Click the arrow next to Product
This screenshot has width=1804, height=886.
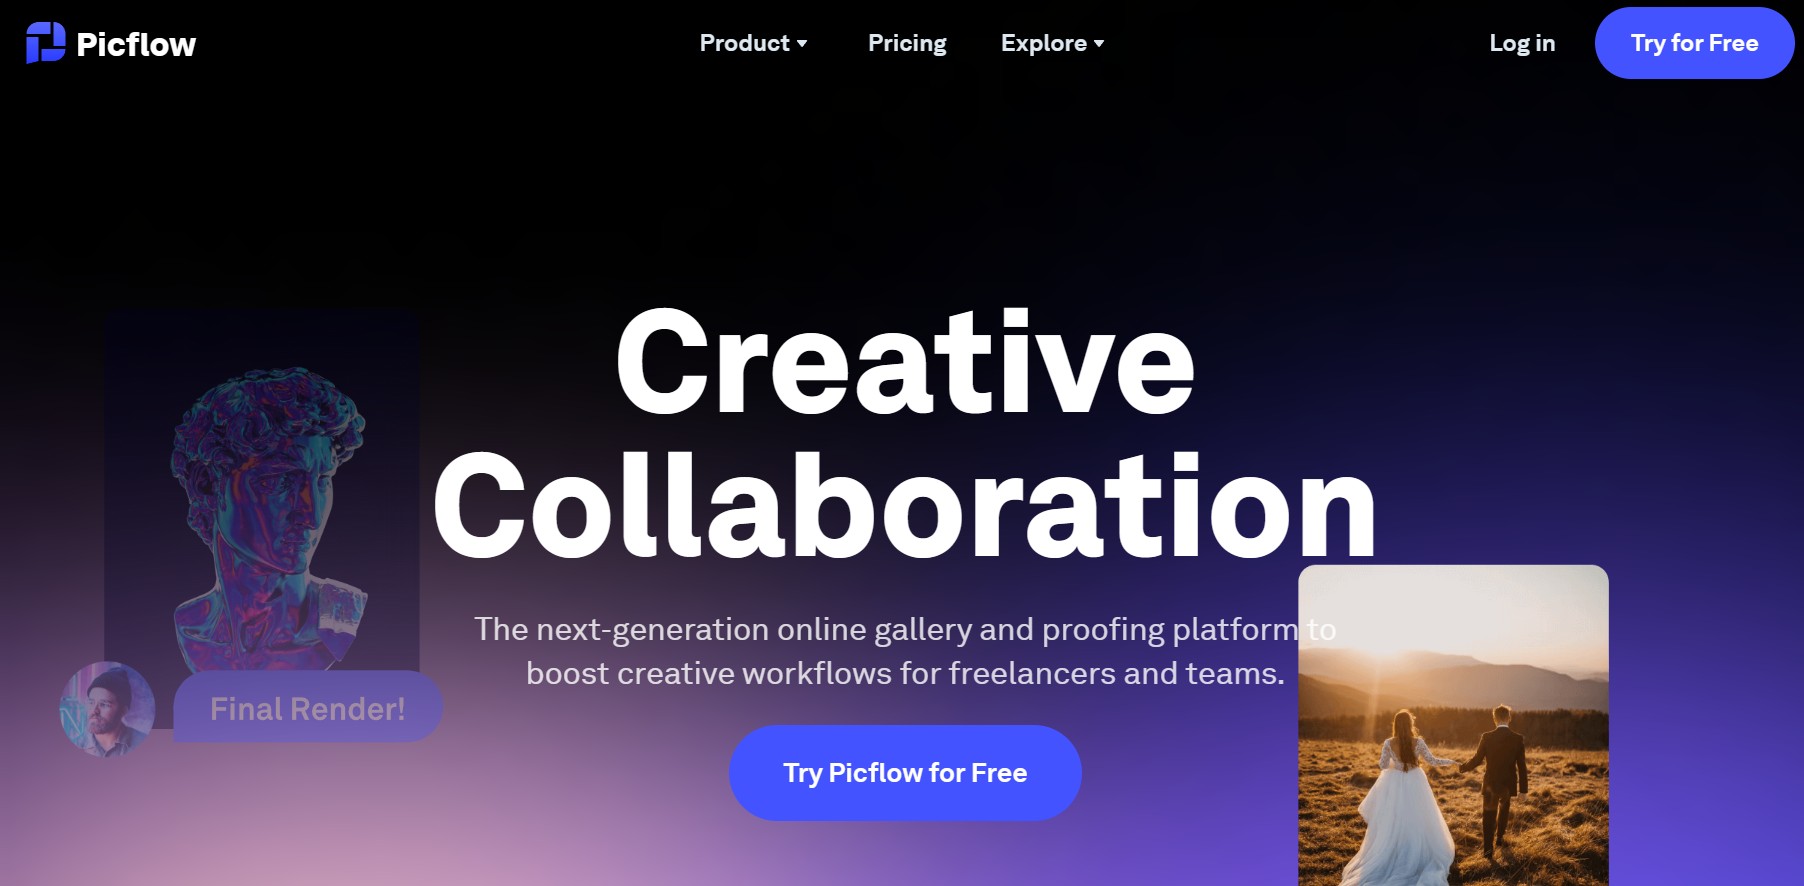tap(802, 44)
